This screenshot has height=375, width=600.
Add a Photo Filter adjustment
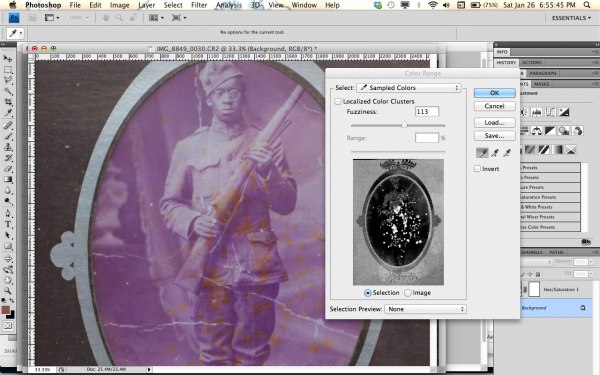[x=564, y=131]
